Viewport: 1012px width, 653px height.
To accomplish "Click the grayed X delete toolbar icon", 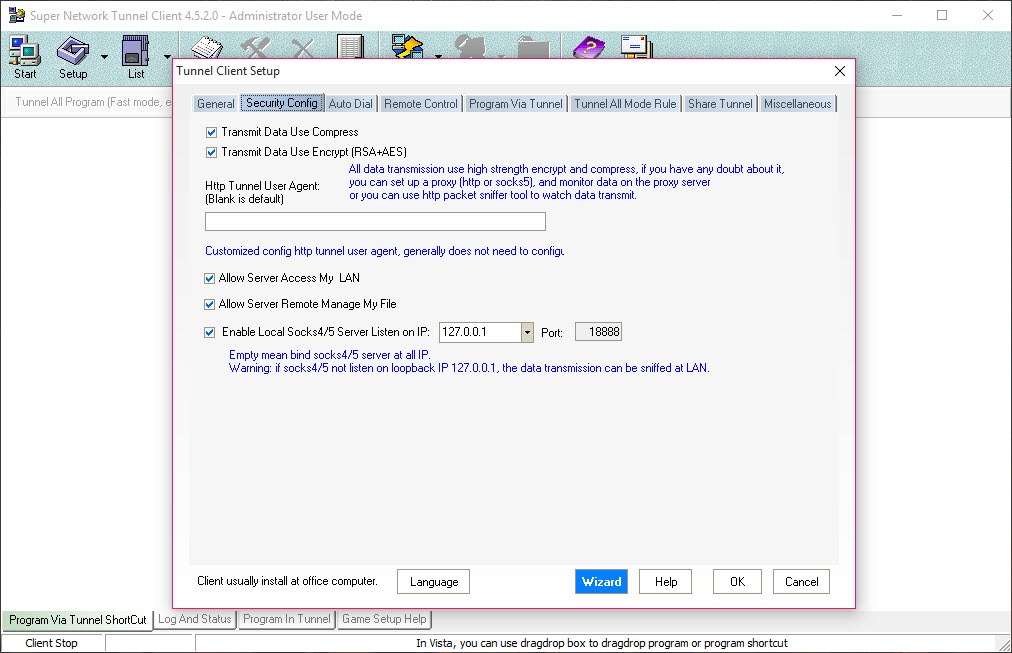I will pos(303,48).
